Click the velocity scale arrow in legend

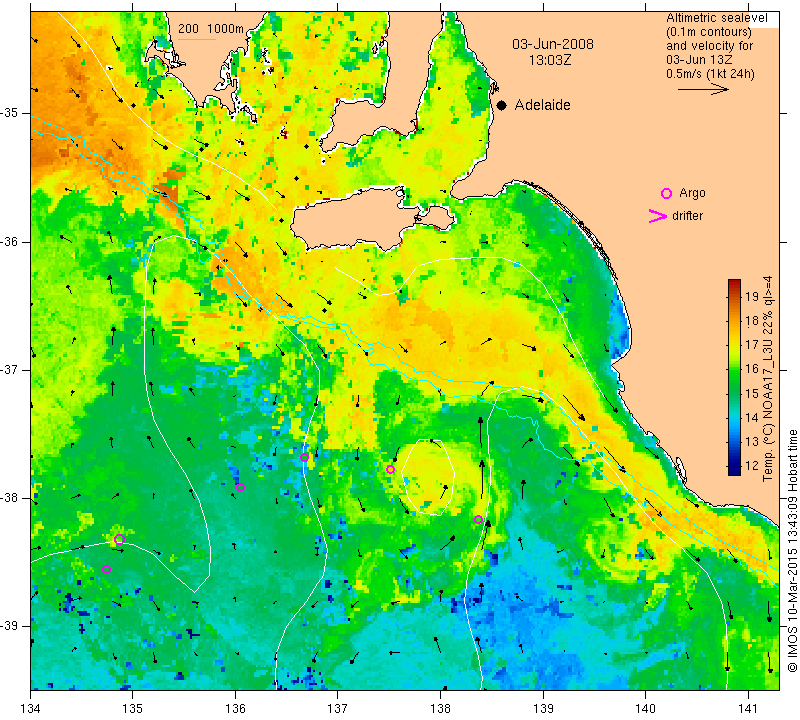pyautogui.click(x=703, y=89)
